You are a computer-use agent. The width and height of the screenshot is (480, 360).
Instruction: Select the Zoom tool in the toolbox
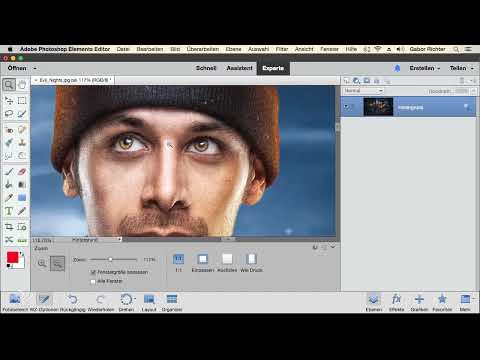click(x=9, y=85)
